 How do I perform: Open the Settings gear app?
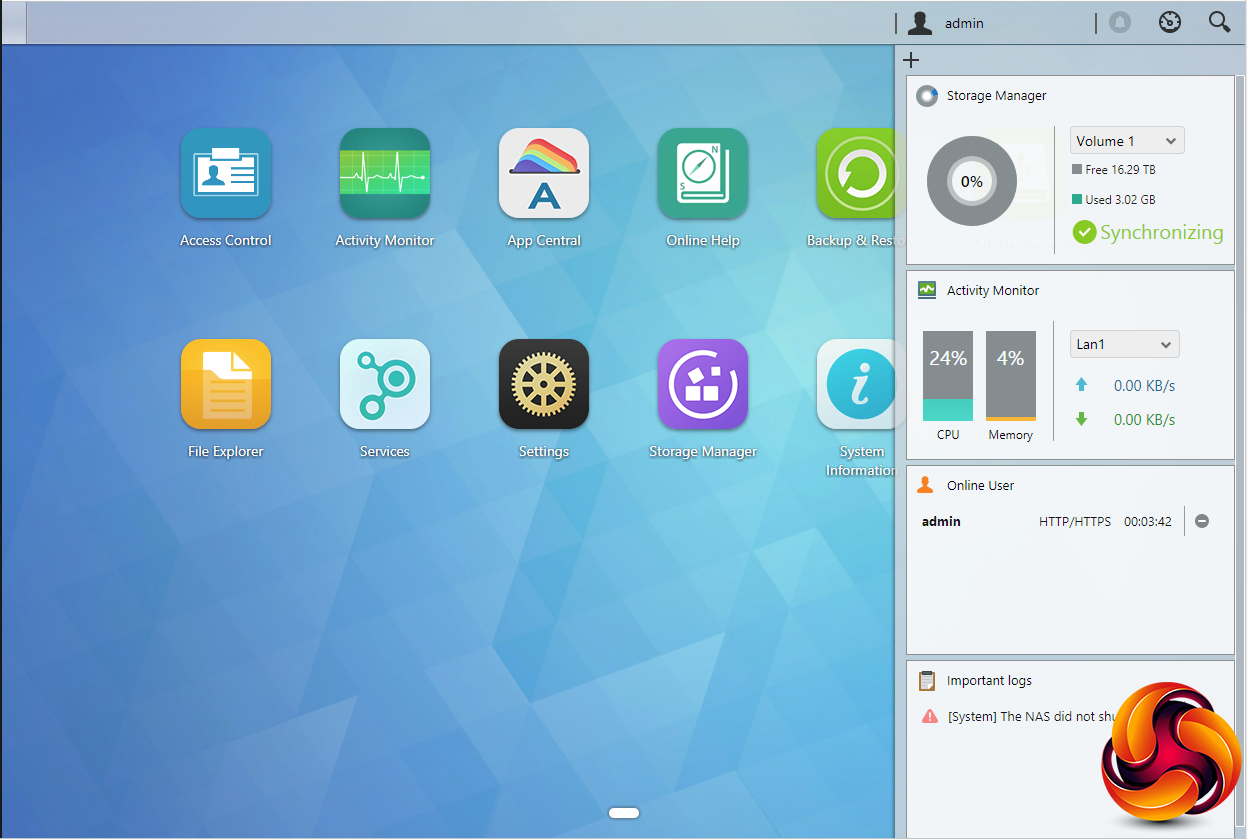[x=544, y=384]
